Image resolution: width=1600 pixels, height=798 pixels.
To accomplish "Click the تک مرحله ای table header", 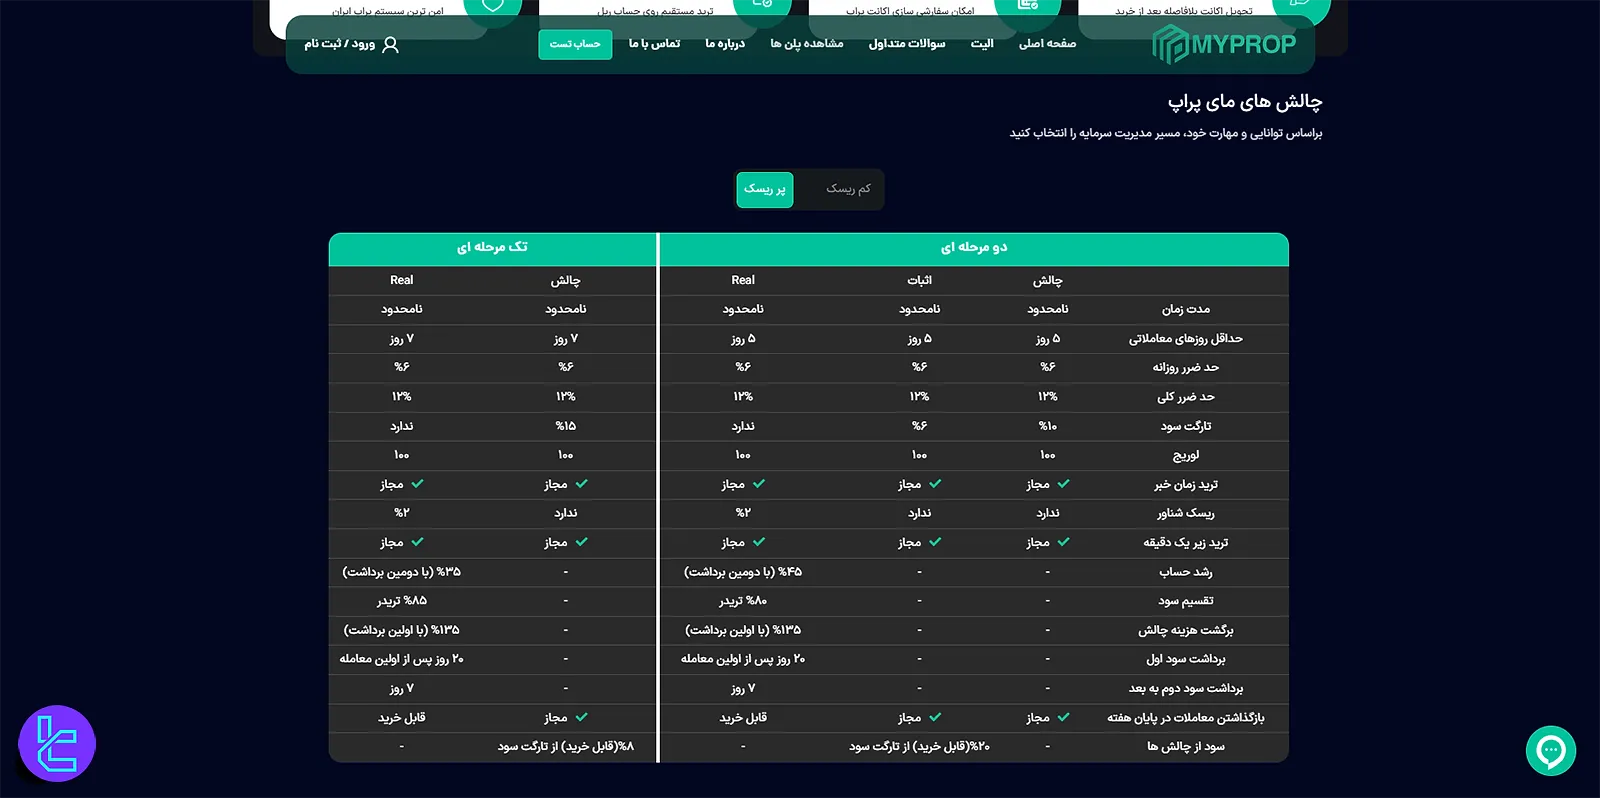I will tap(492, 248).
